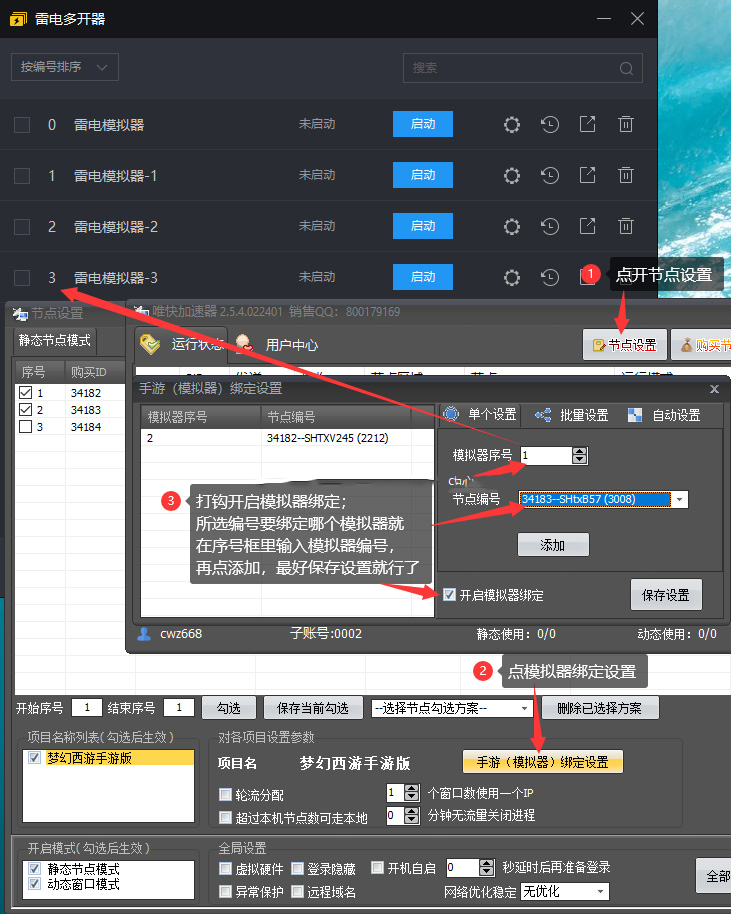
Task: Open settings gear for 雷电模拟器 row 0
Action: pos(511,124)
